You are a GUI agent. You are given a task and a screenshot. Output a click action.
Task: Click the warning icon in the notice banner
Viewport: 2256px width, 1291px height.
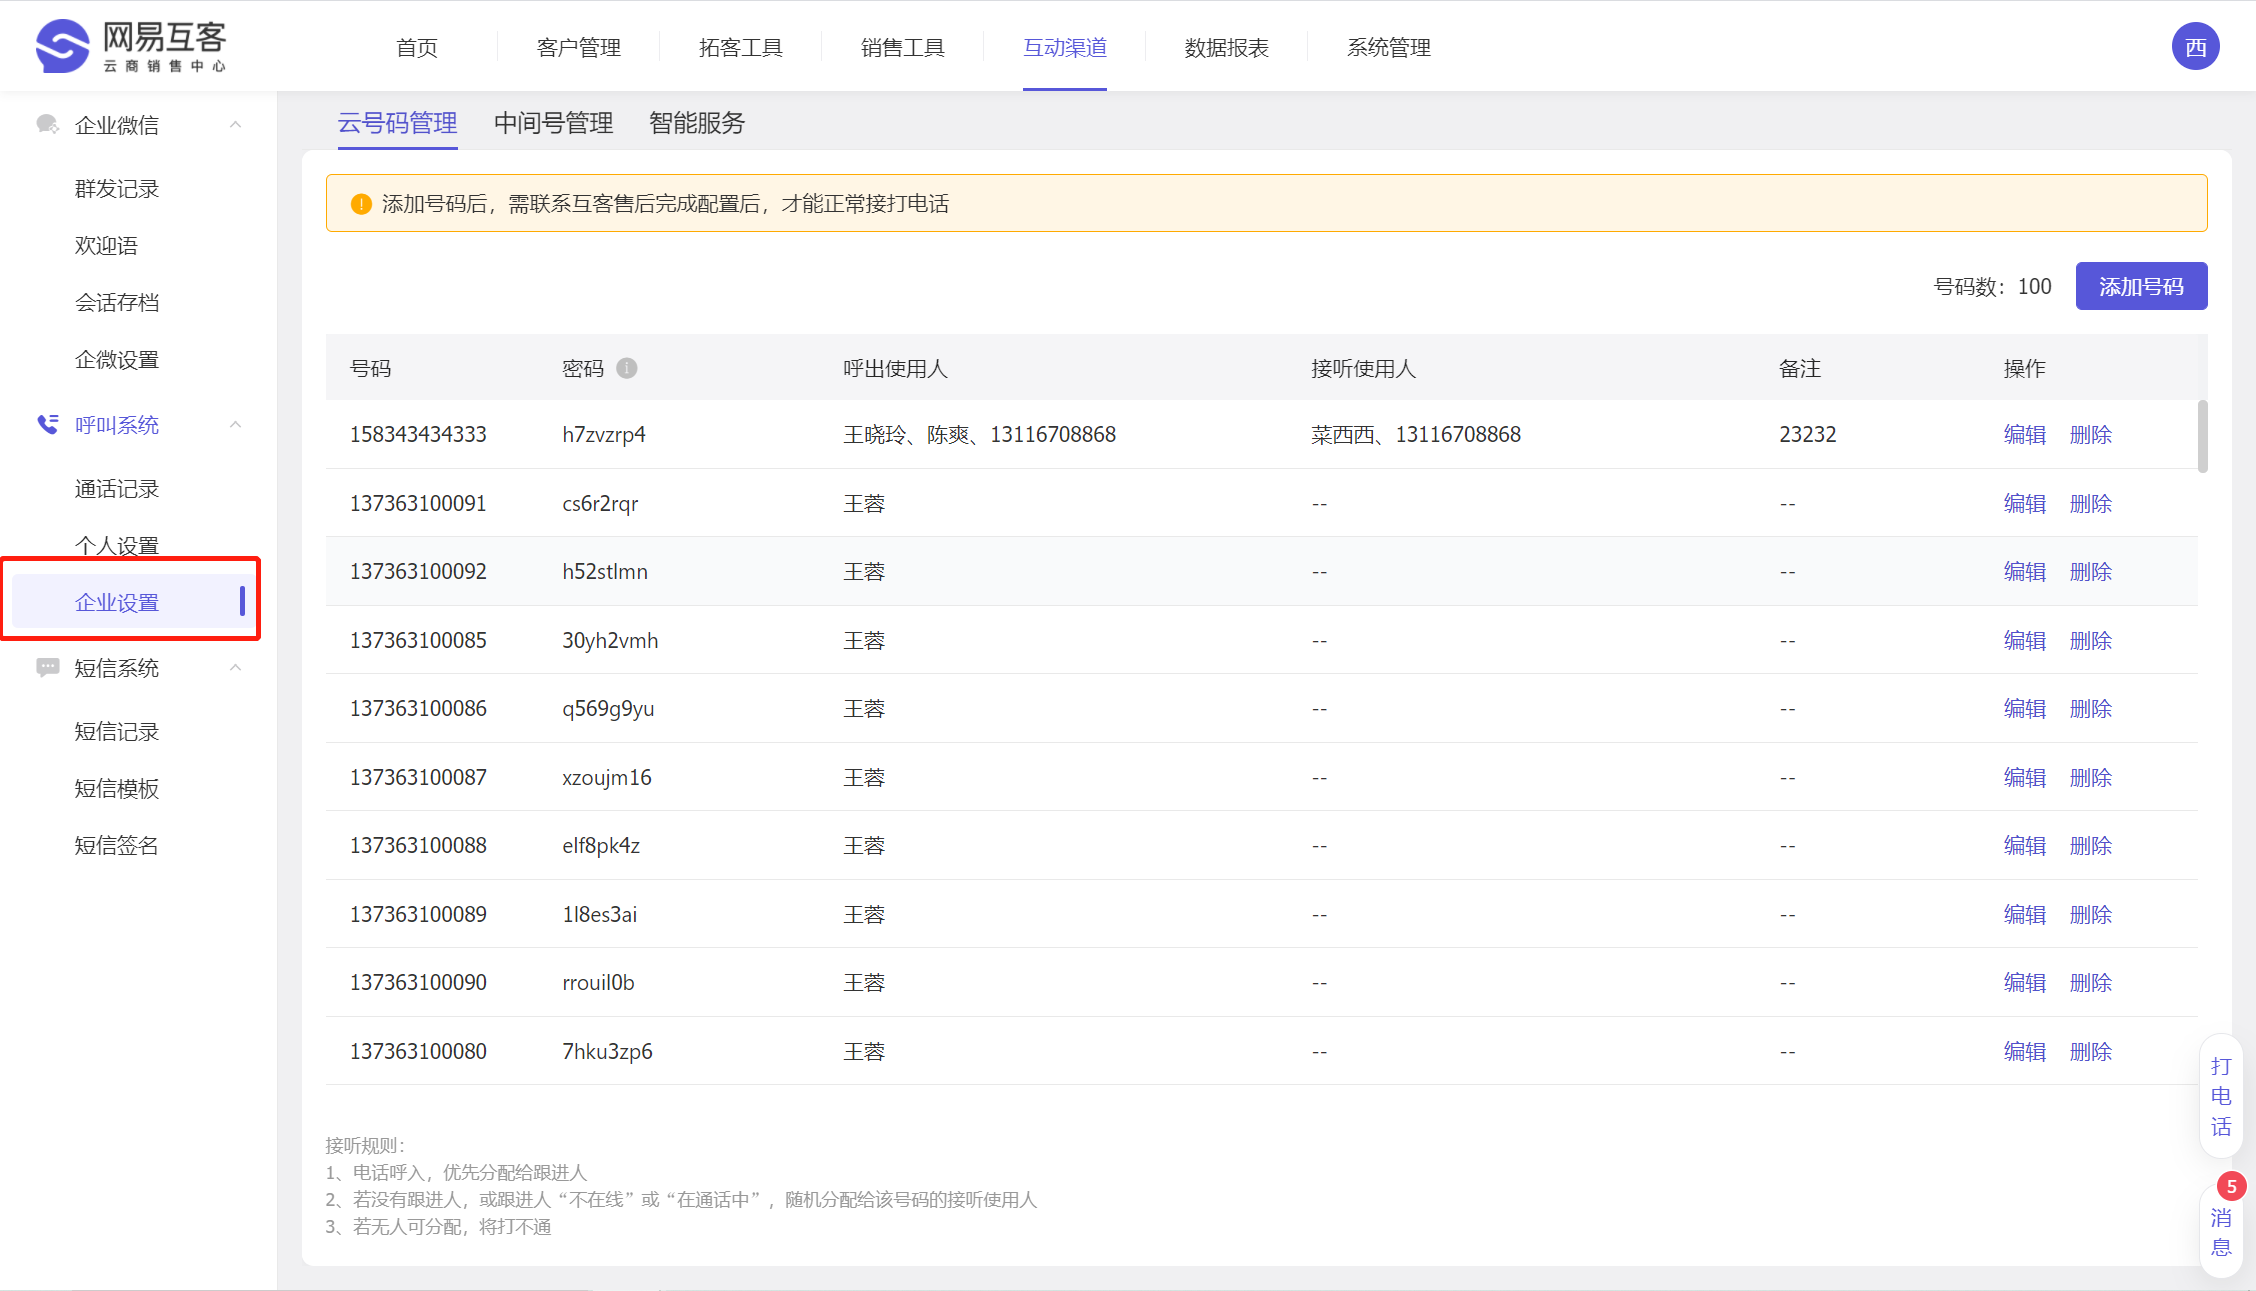[x=361, y=204]
